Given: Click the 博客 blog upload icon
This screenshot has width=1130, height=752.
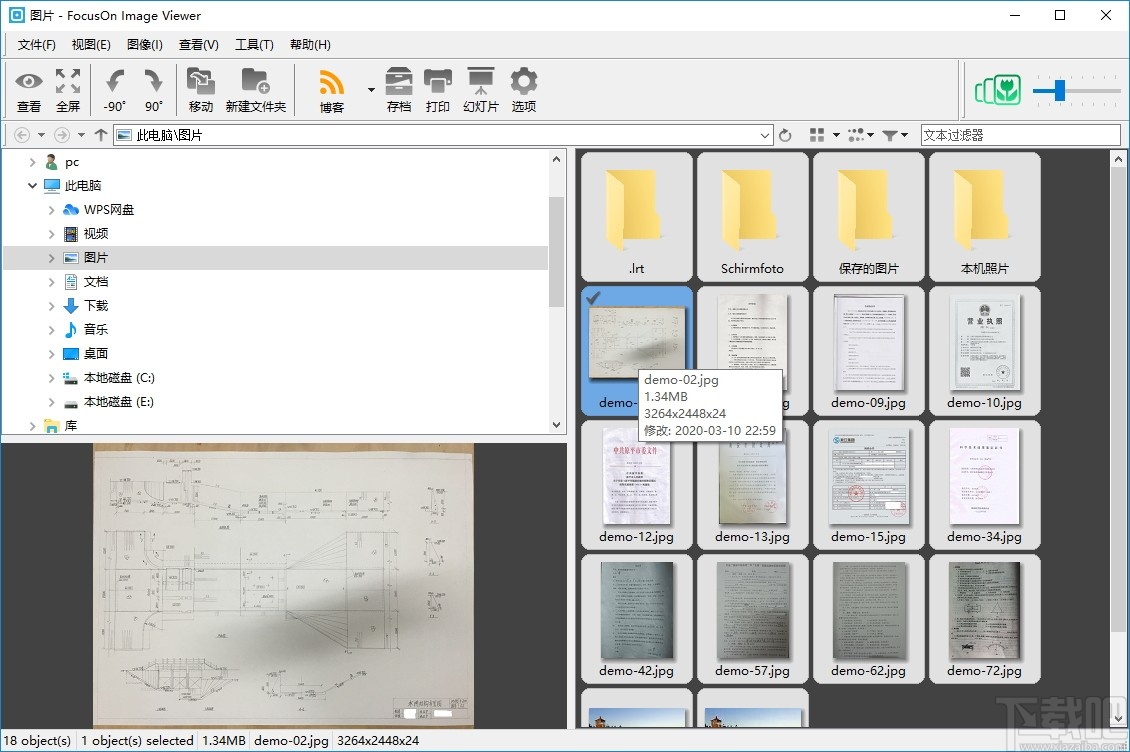Looking at the screenshot, I should [330, 88].
